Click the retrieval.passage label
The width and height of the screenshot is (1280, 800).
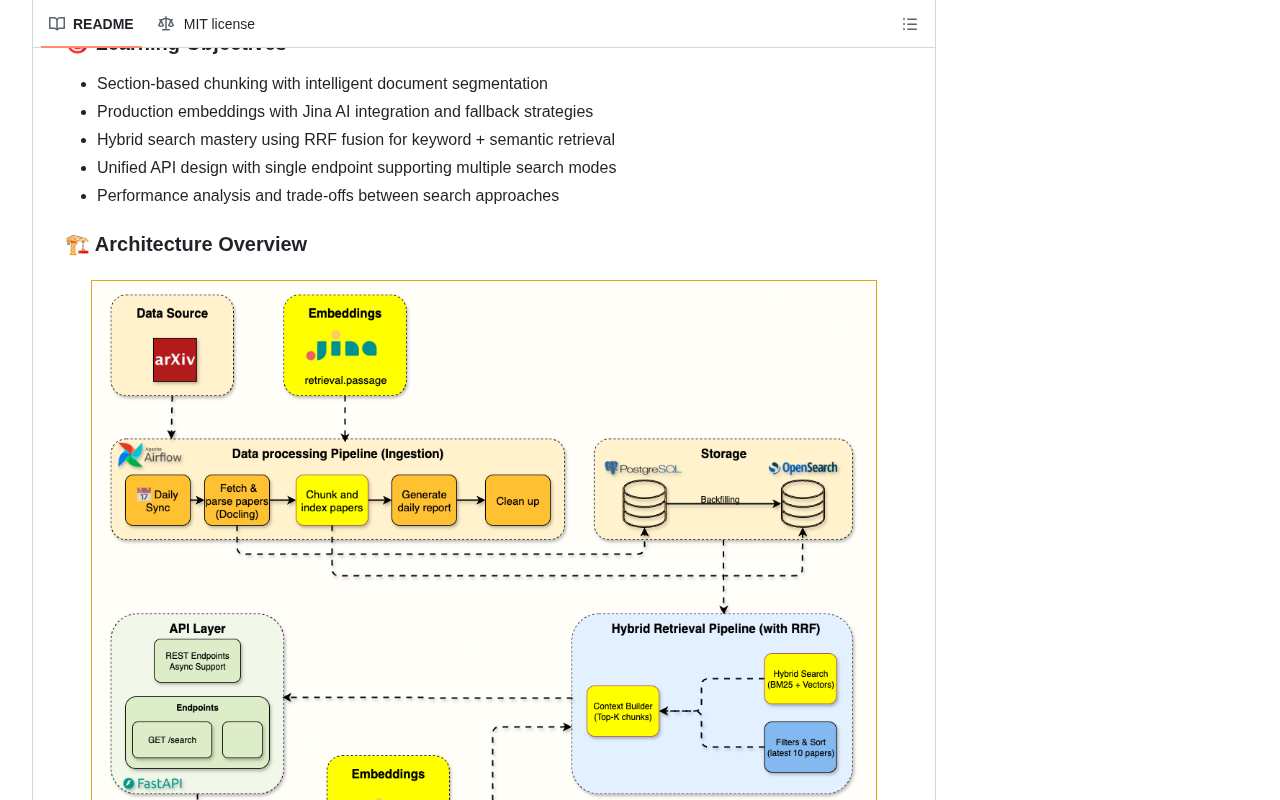[346, 381]
